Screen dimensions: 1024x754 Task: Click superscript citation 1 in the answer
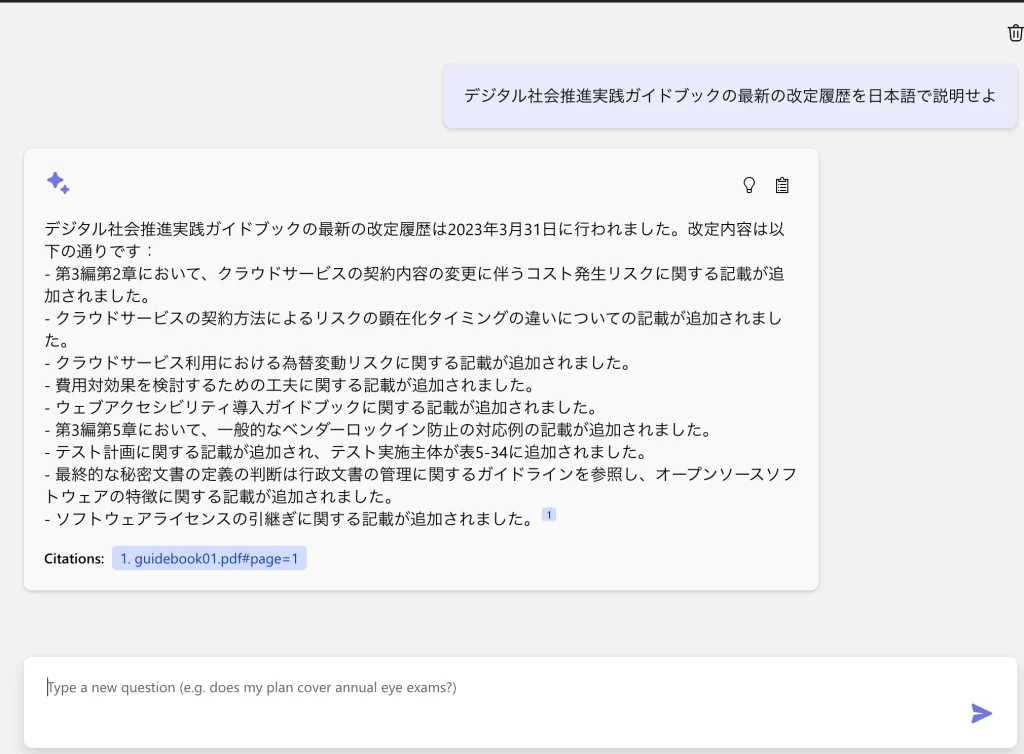tap(548, 515)
